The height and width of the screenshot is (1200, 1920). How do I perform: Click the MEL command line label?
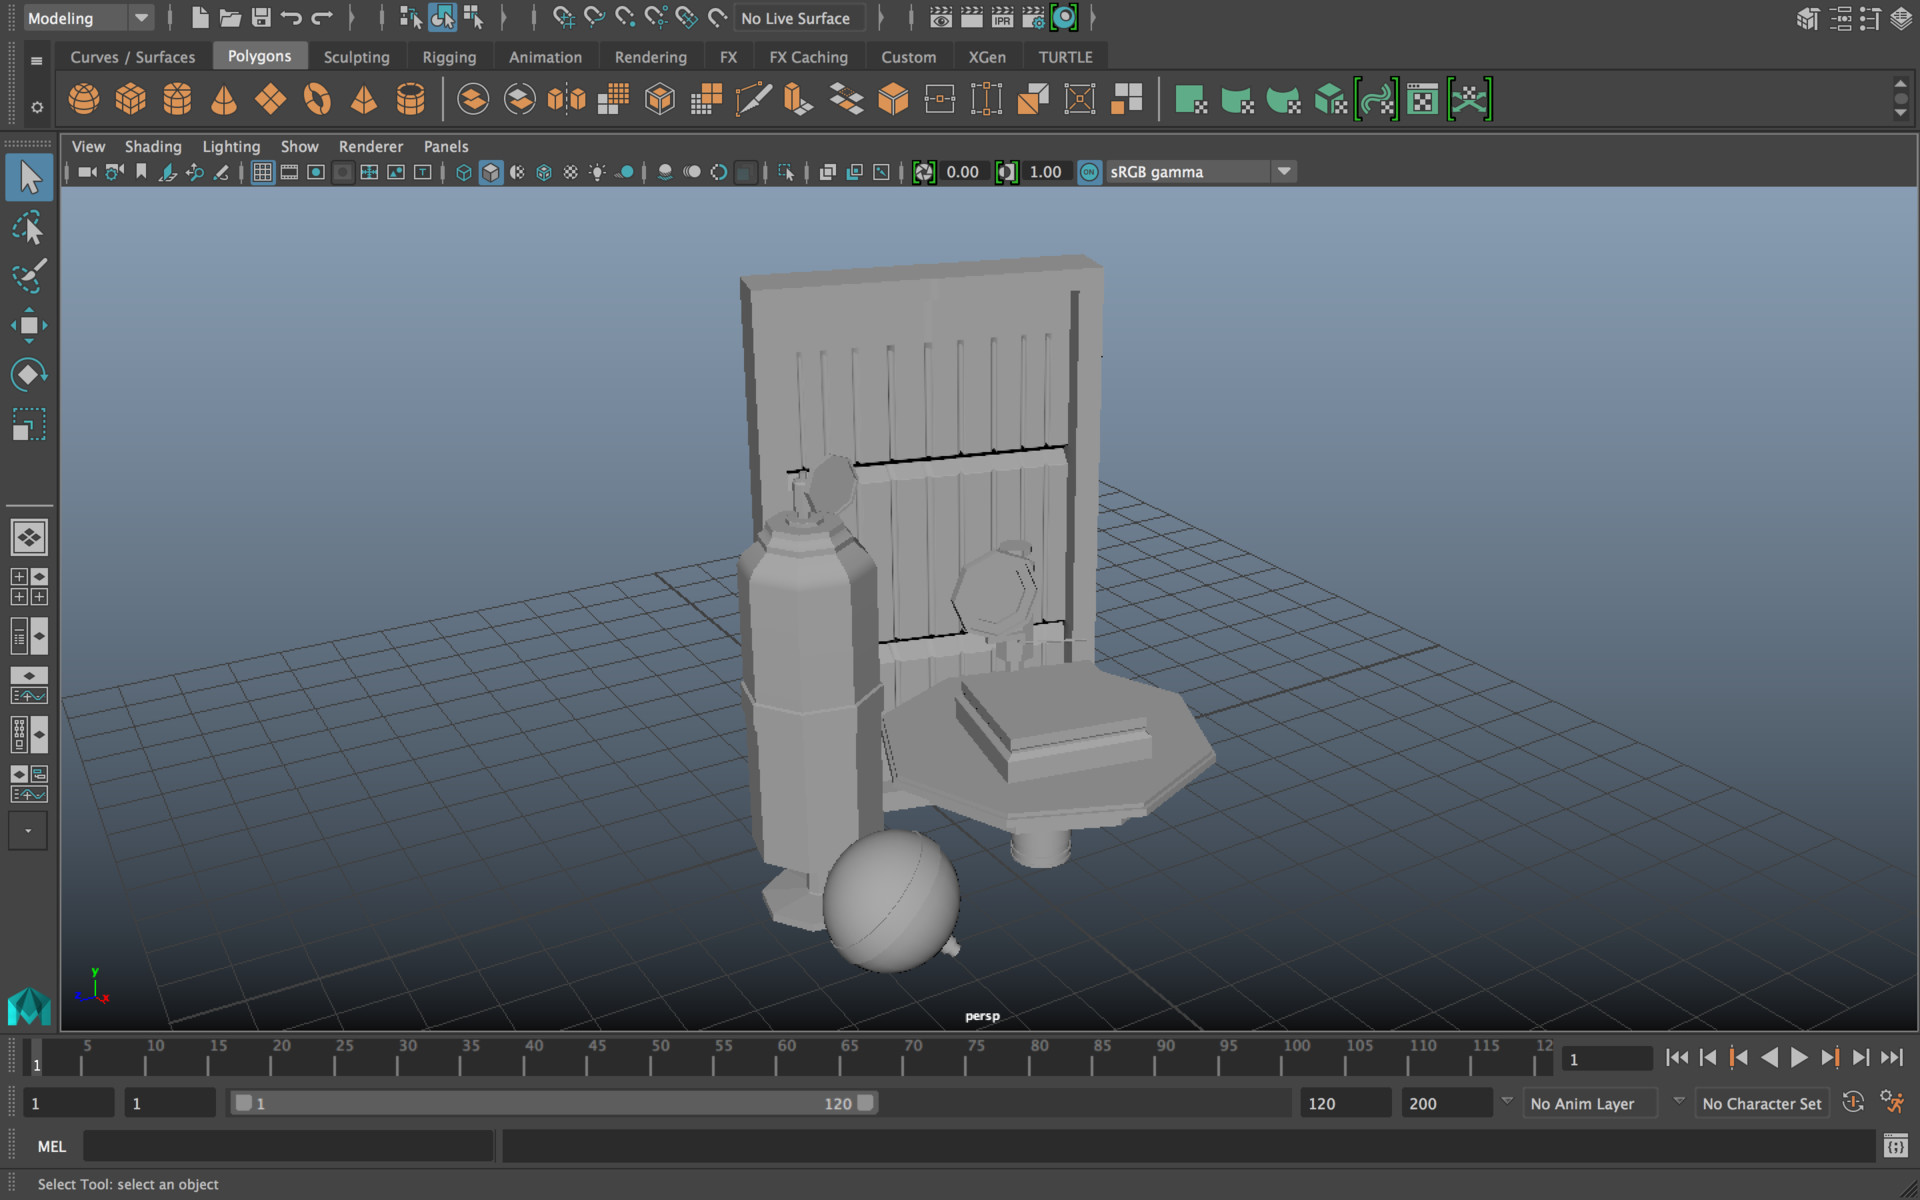tap(51, 1146)
